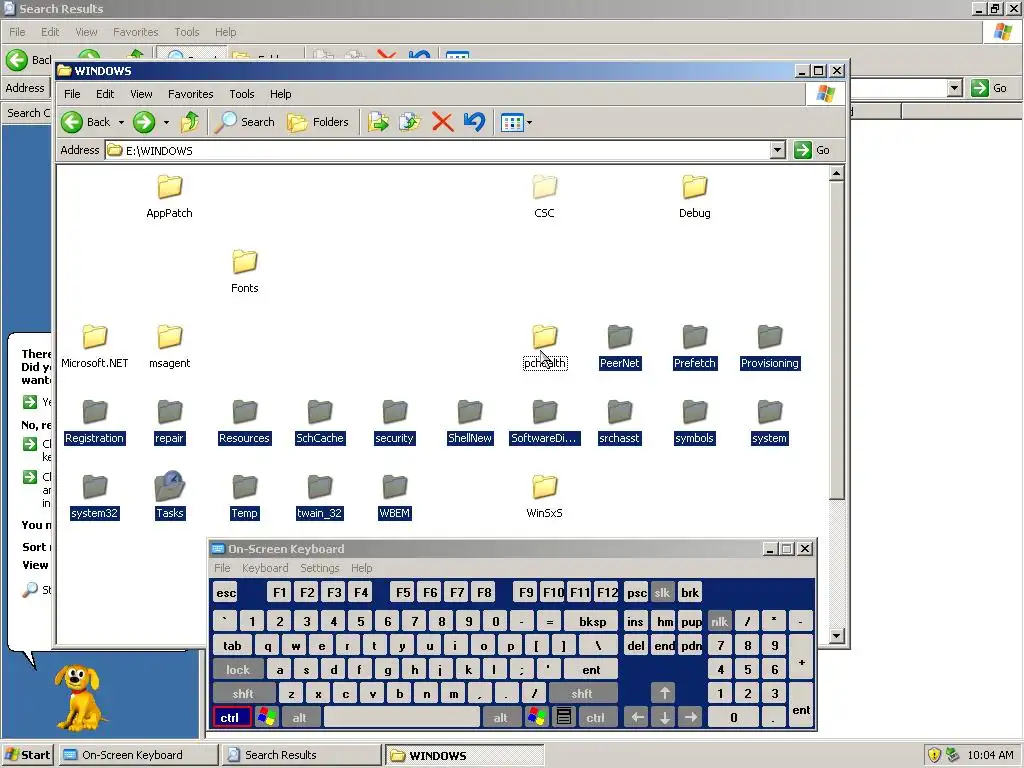Select the pchealth folder
1024x768 pixels.
[x=545, y=347]
